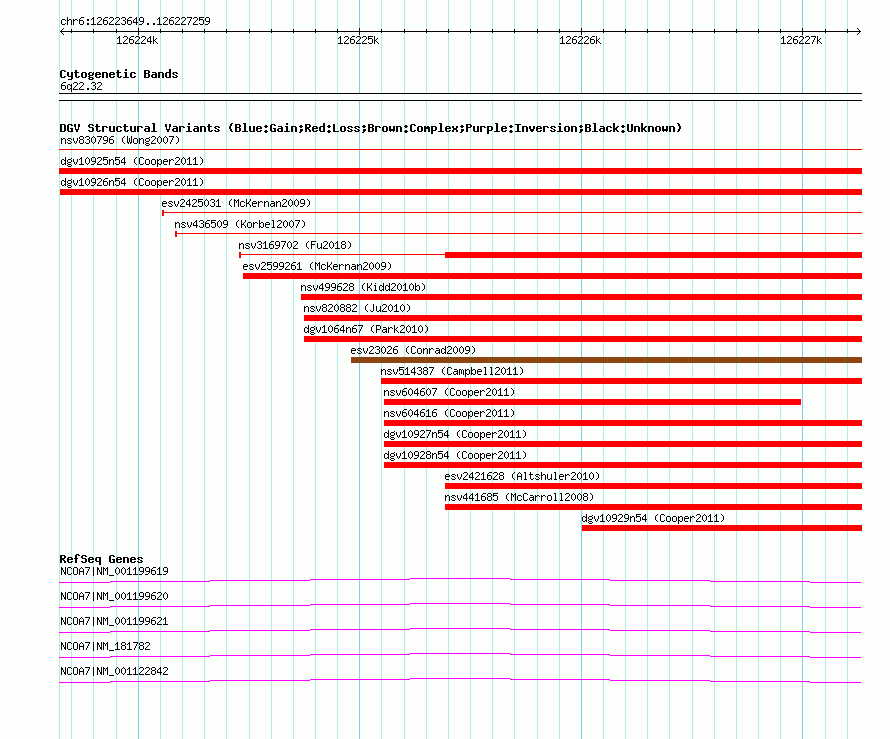The width and height of the screenshot is (890, 739).
Task: Click variant label esv2599261 (McKernan2009)
Action: (x=317, y=266)
